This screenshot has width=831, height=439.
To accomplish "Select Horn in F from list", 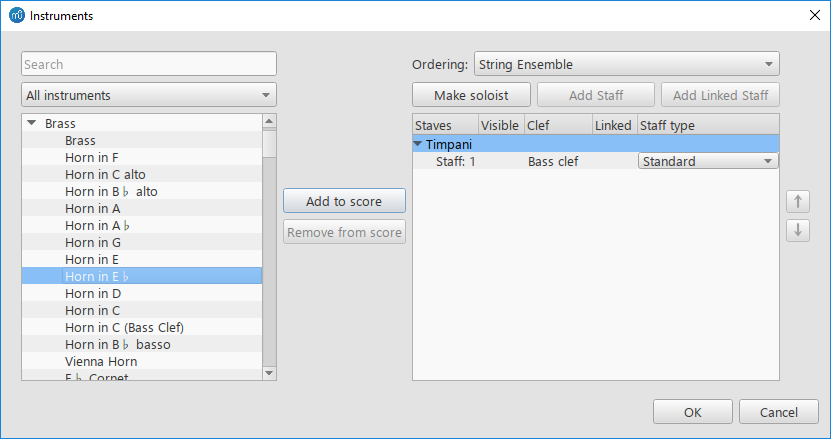I will click(92, 158).
